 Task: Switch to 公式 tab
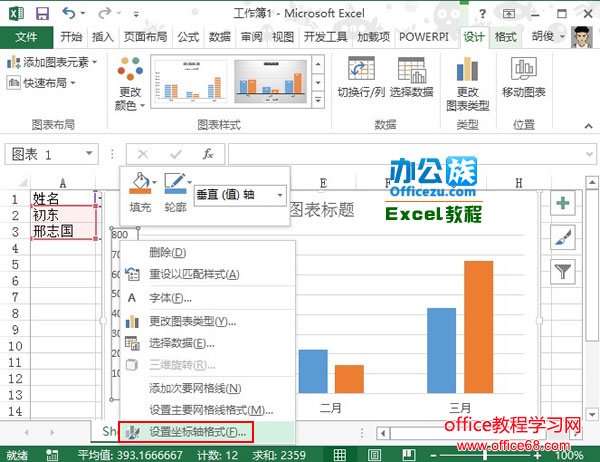coord(188,37)
